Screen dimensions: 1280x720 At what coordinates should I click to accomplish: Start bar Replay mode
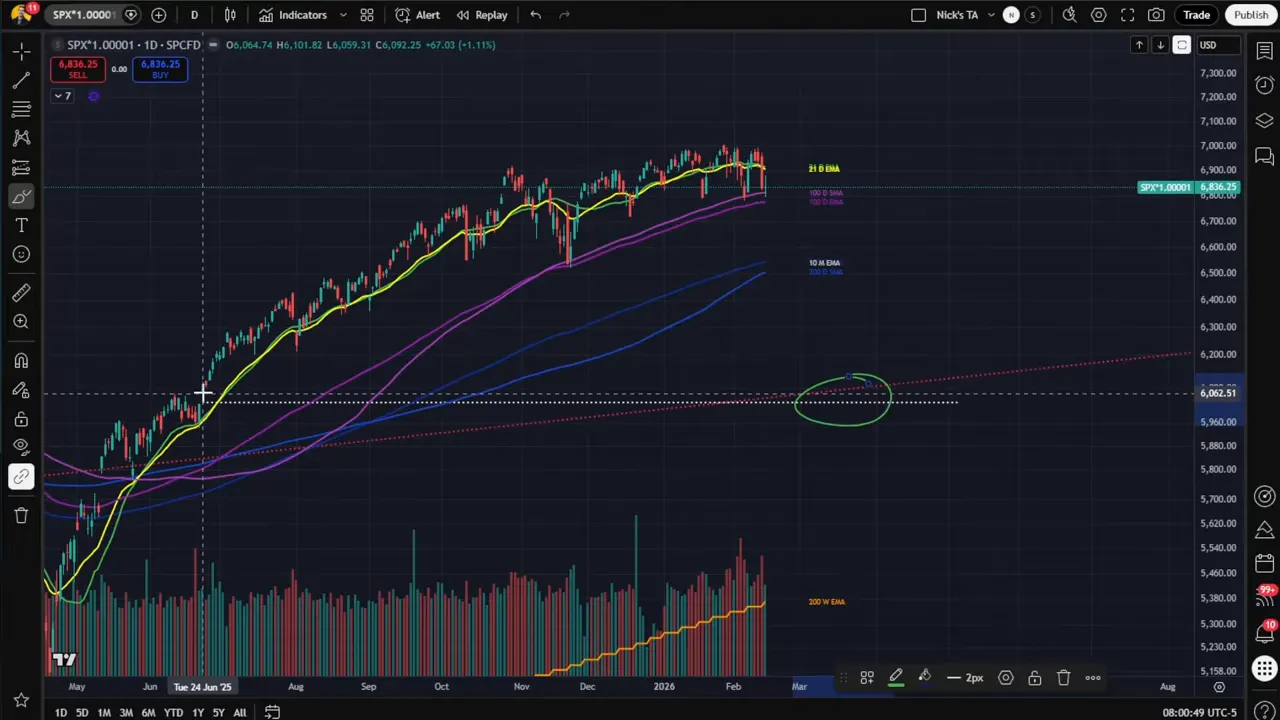[x=484, y=14]
